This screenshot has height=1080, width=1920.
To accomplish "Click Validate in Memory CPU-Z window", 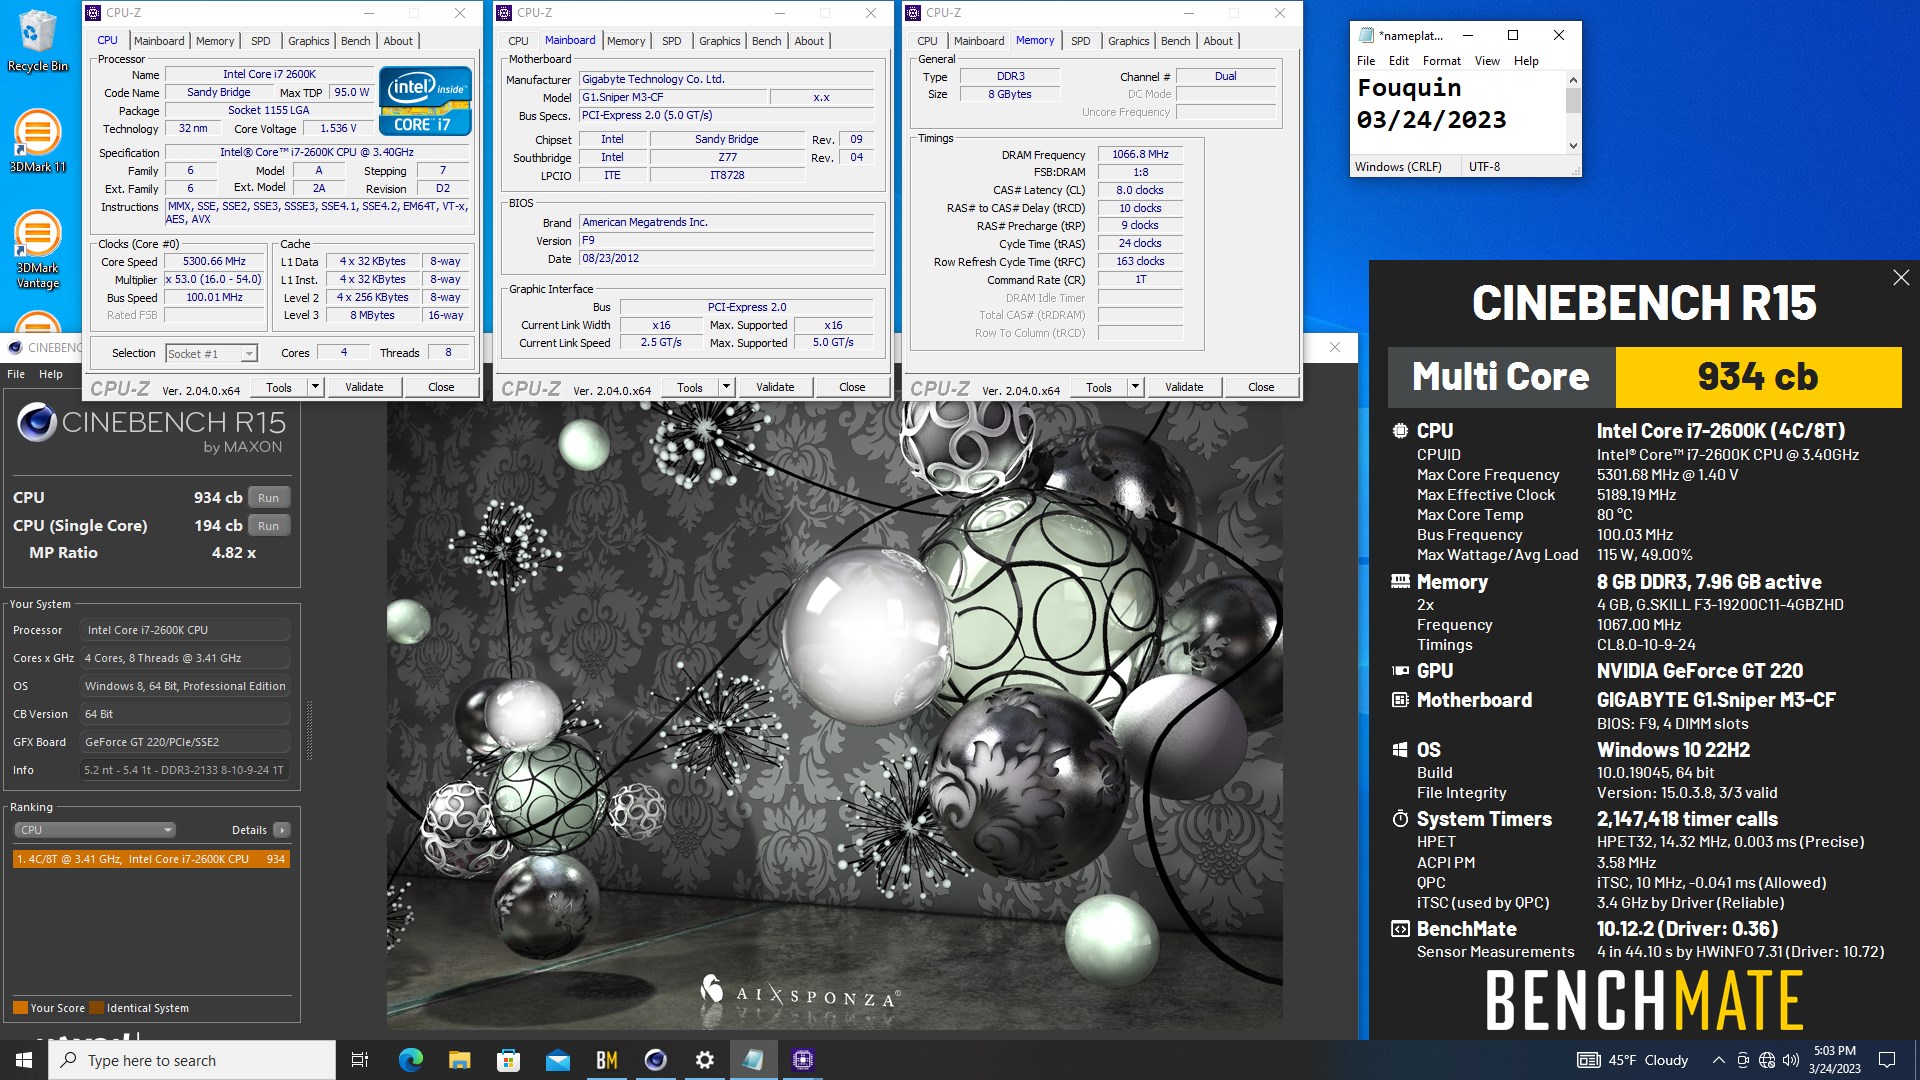I will (x=1184, y=387).
